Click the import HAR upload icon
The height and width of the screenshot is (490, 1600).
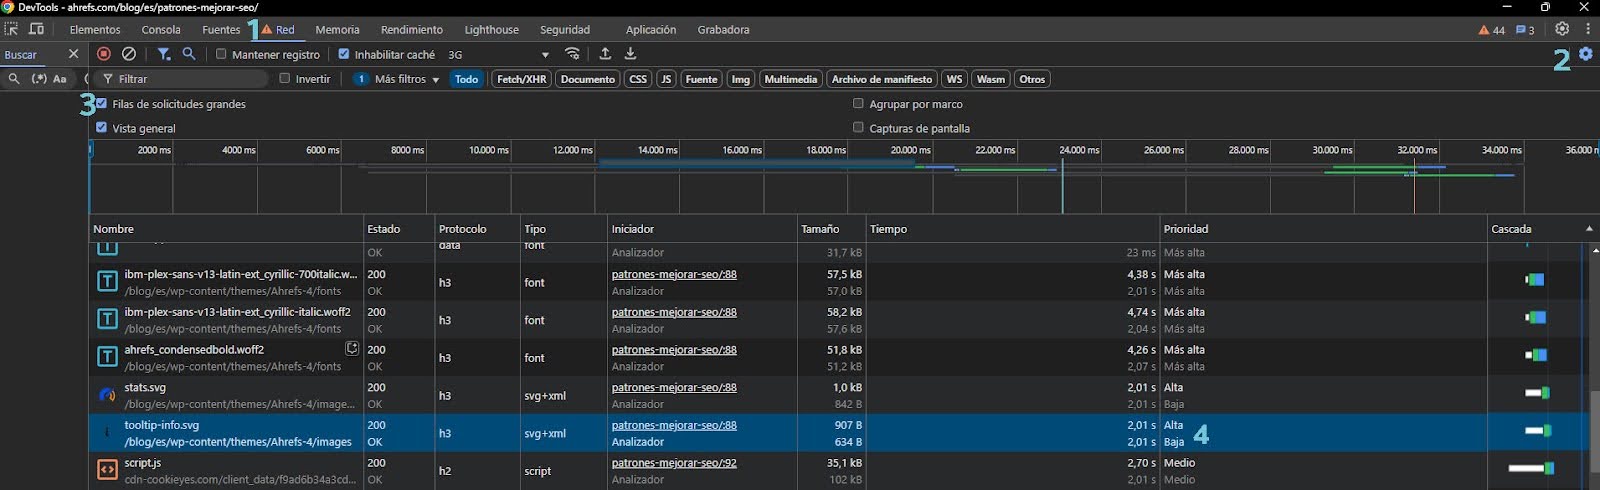(605, 54)
